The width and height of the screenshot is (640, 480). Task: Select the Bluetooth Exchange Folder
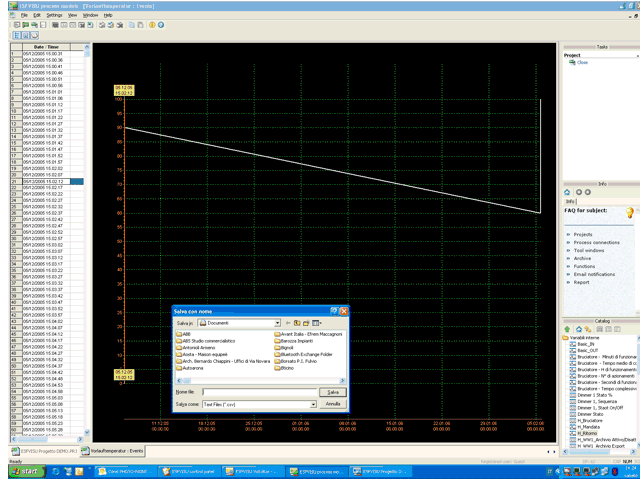coord(303,355)
